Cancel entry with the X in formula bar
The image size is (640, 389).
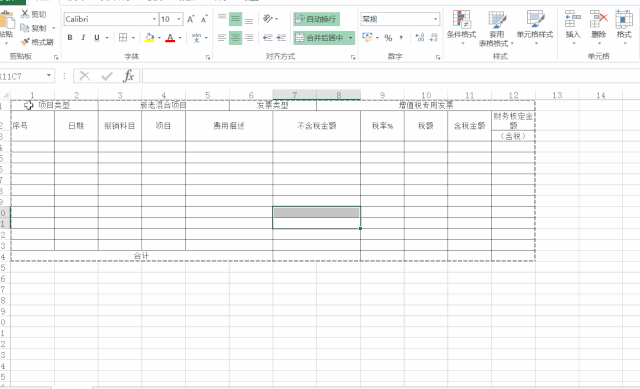point(84,76)
